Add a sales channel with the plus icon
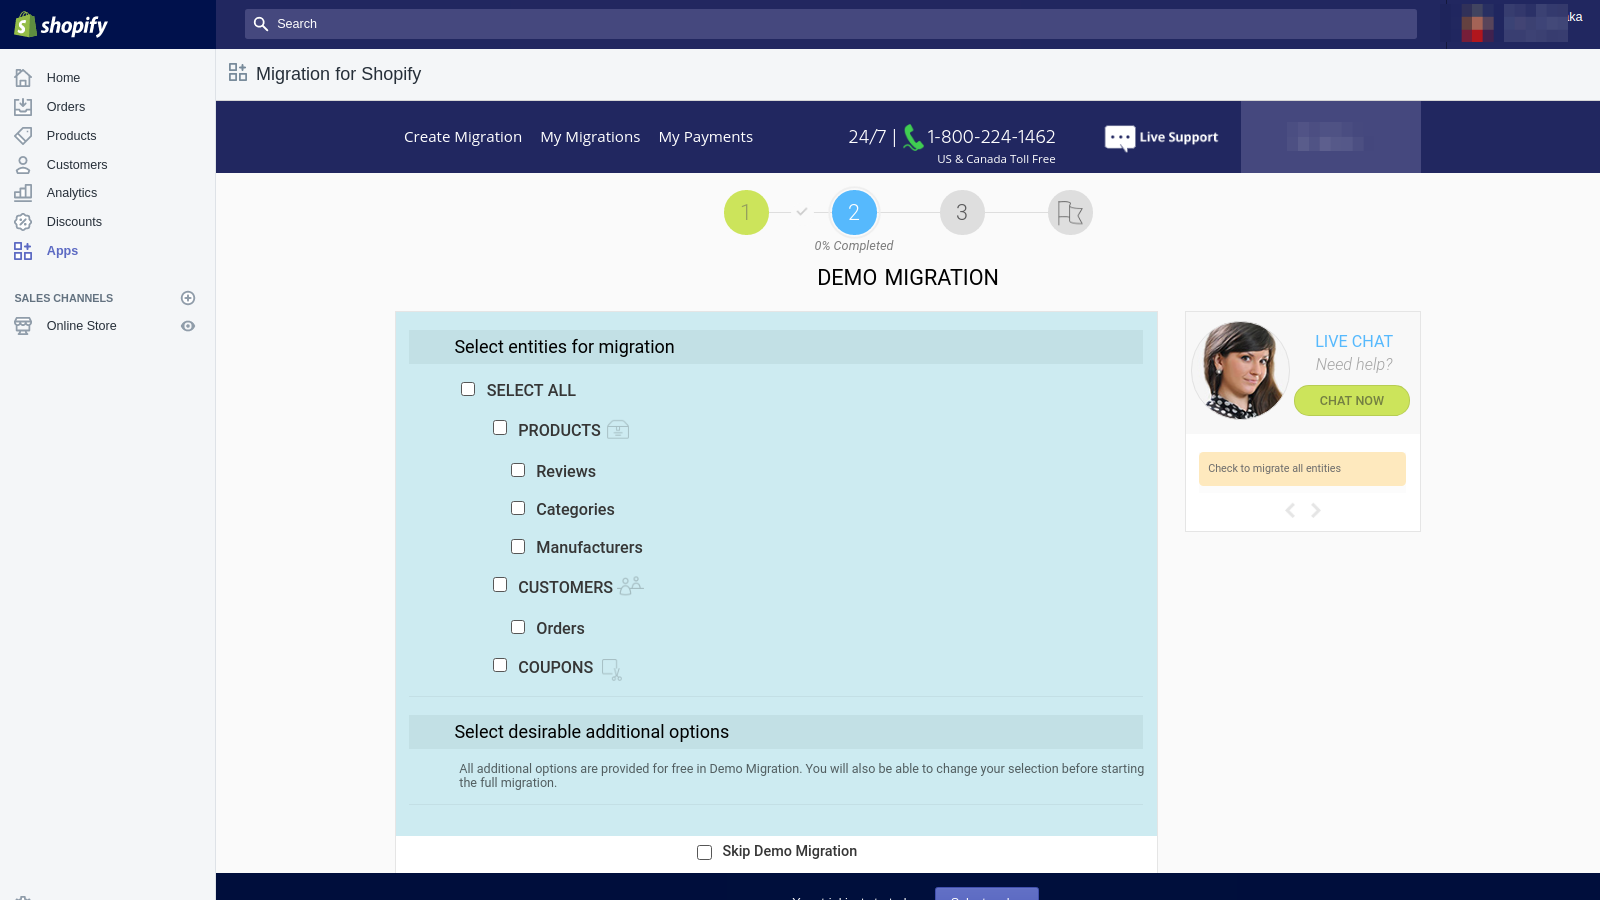Viewport: 1600px width, 900px height. pyautogui.click(x=188, y=298)
